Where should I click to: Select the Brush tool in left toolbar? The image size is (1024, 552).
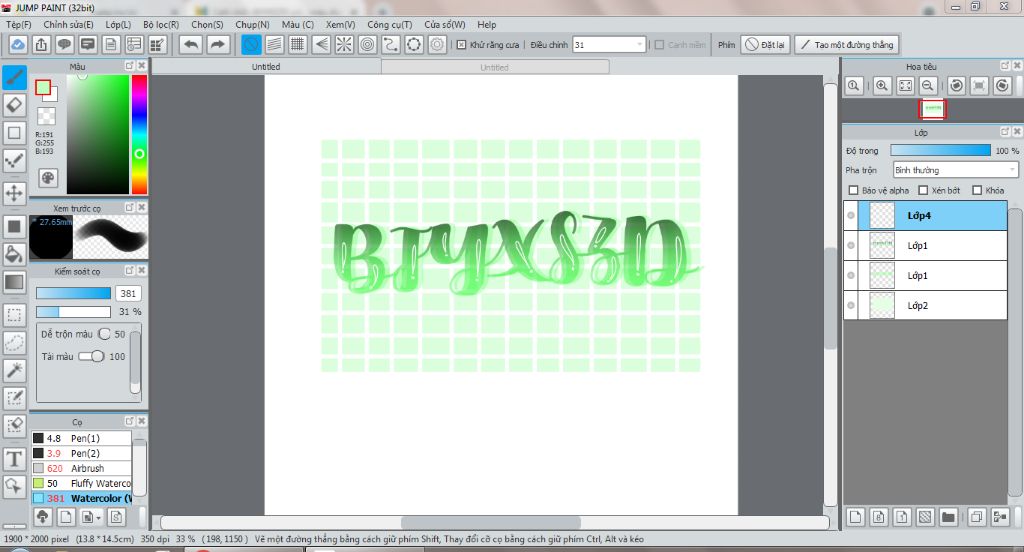click(x=14, y=77)
